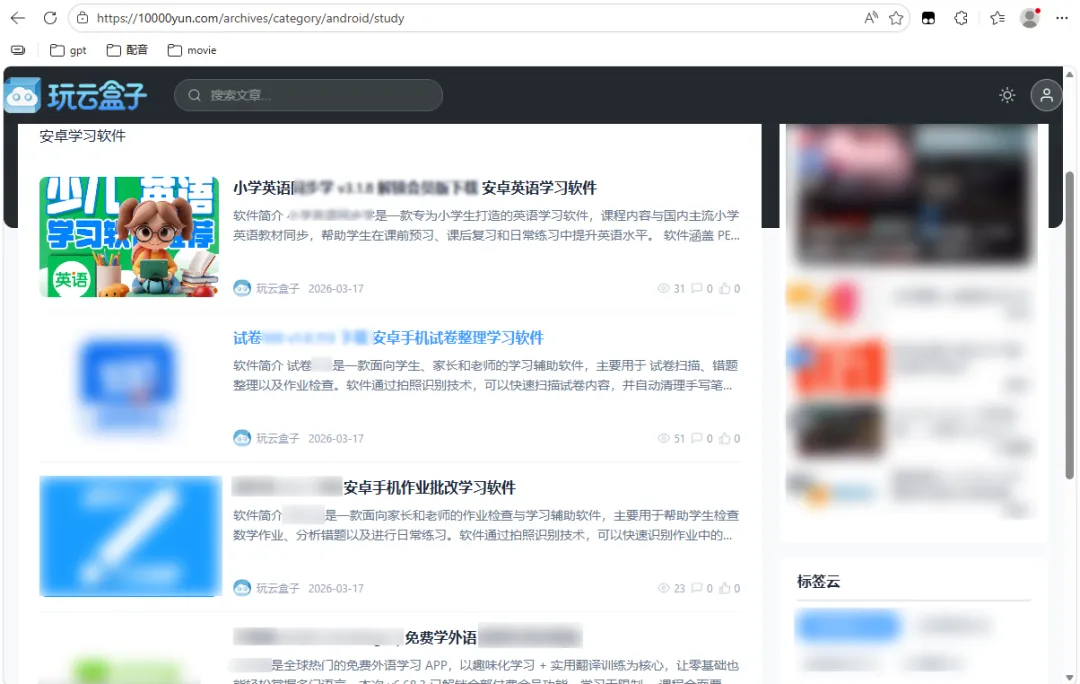Click the comment icon in the 小学英语 post
Screen dimensions: 1080x684
tap(697, 289)
